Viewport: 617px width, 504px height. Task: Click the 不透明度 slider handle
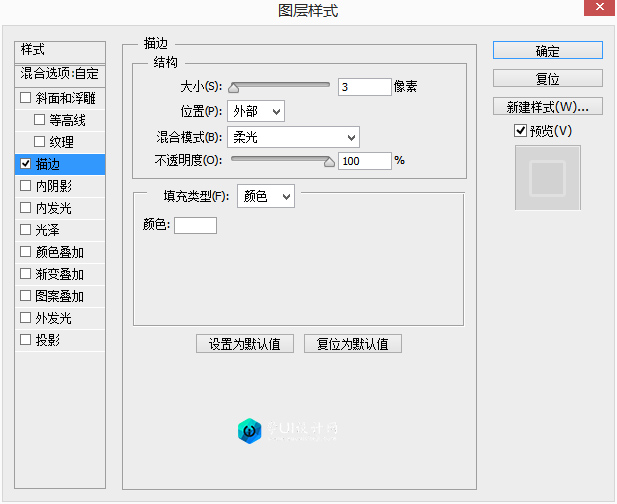click(x=329, y=162)
